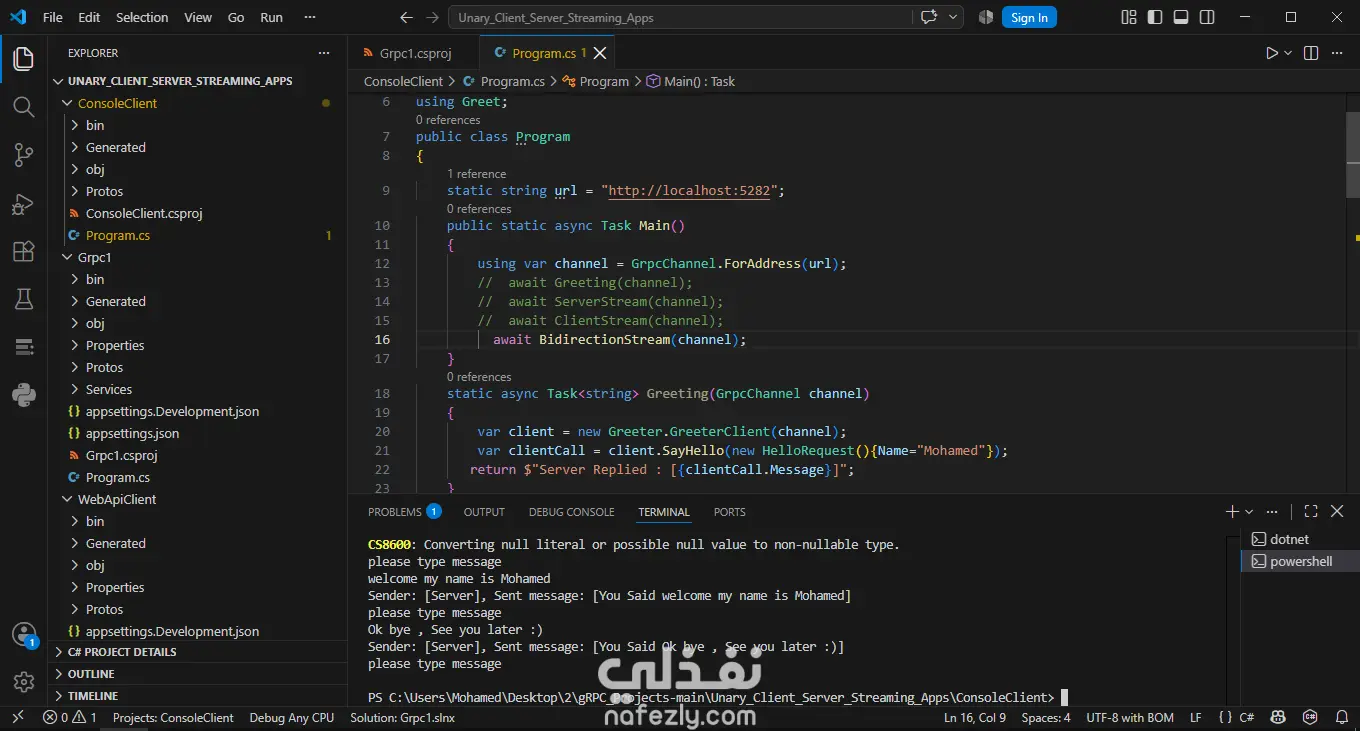Click the Spaces: 4 indentation selector

pos(1046,718)
